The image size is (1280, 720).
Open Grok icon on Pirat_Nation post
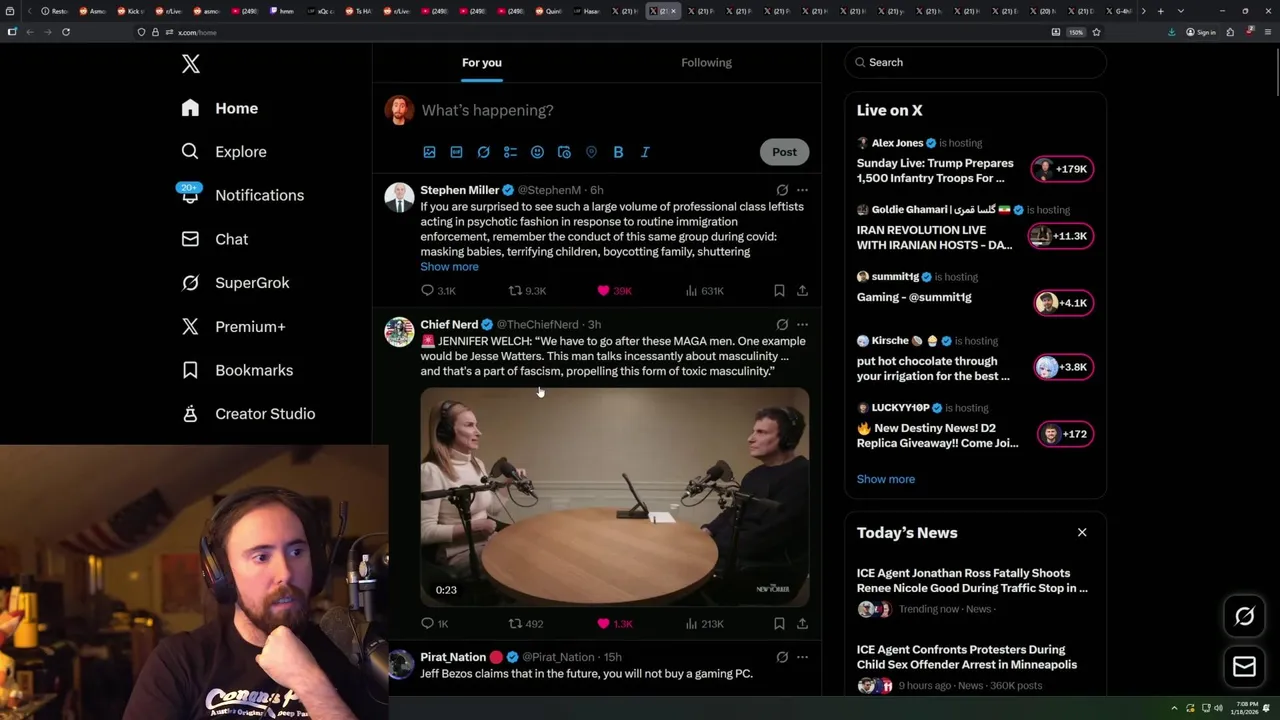(782, 657)
